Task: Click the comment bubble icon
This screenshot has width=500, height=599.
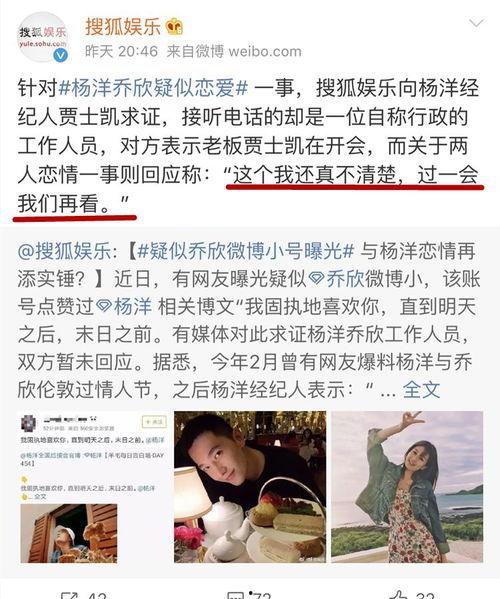Action: pos(235,596)
